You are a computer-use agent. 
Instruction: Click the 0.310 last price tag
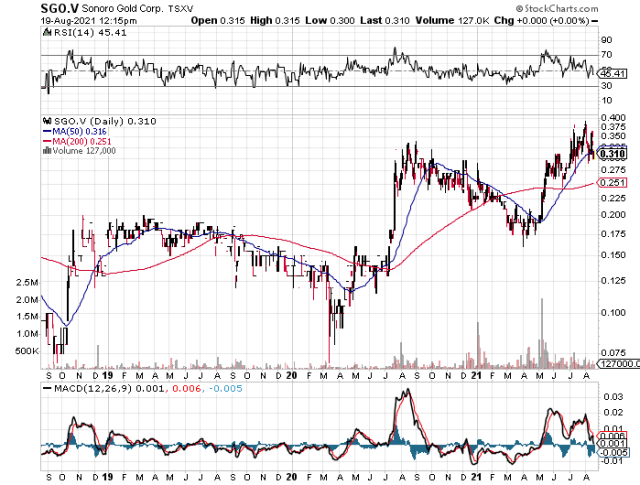[x=613, y=154]
